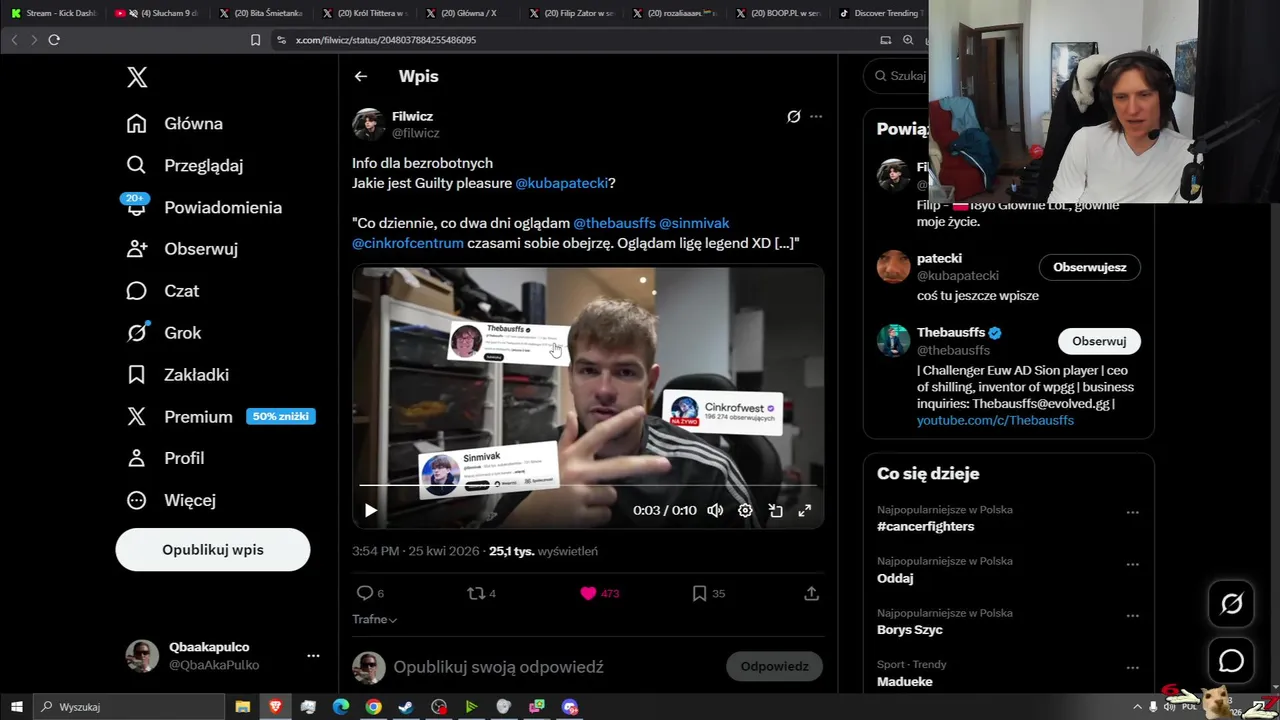
Task: Open the X logo home icon
Action: (x=137, y=77)
